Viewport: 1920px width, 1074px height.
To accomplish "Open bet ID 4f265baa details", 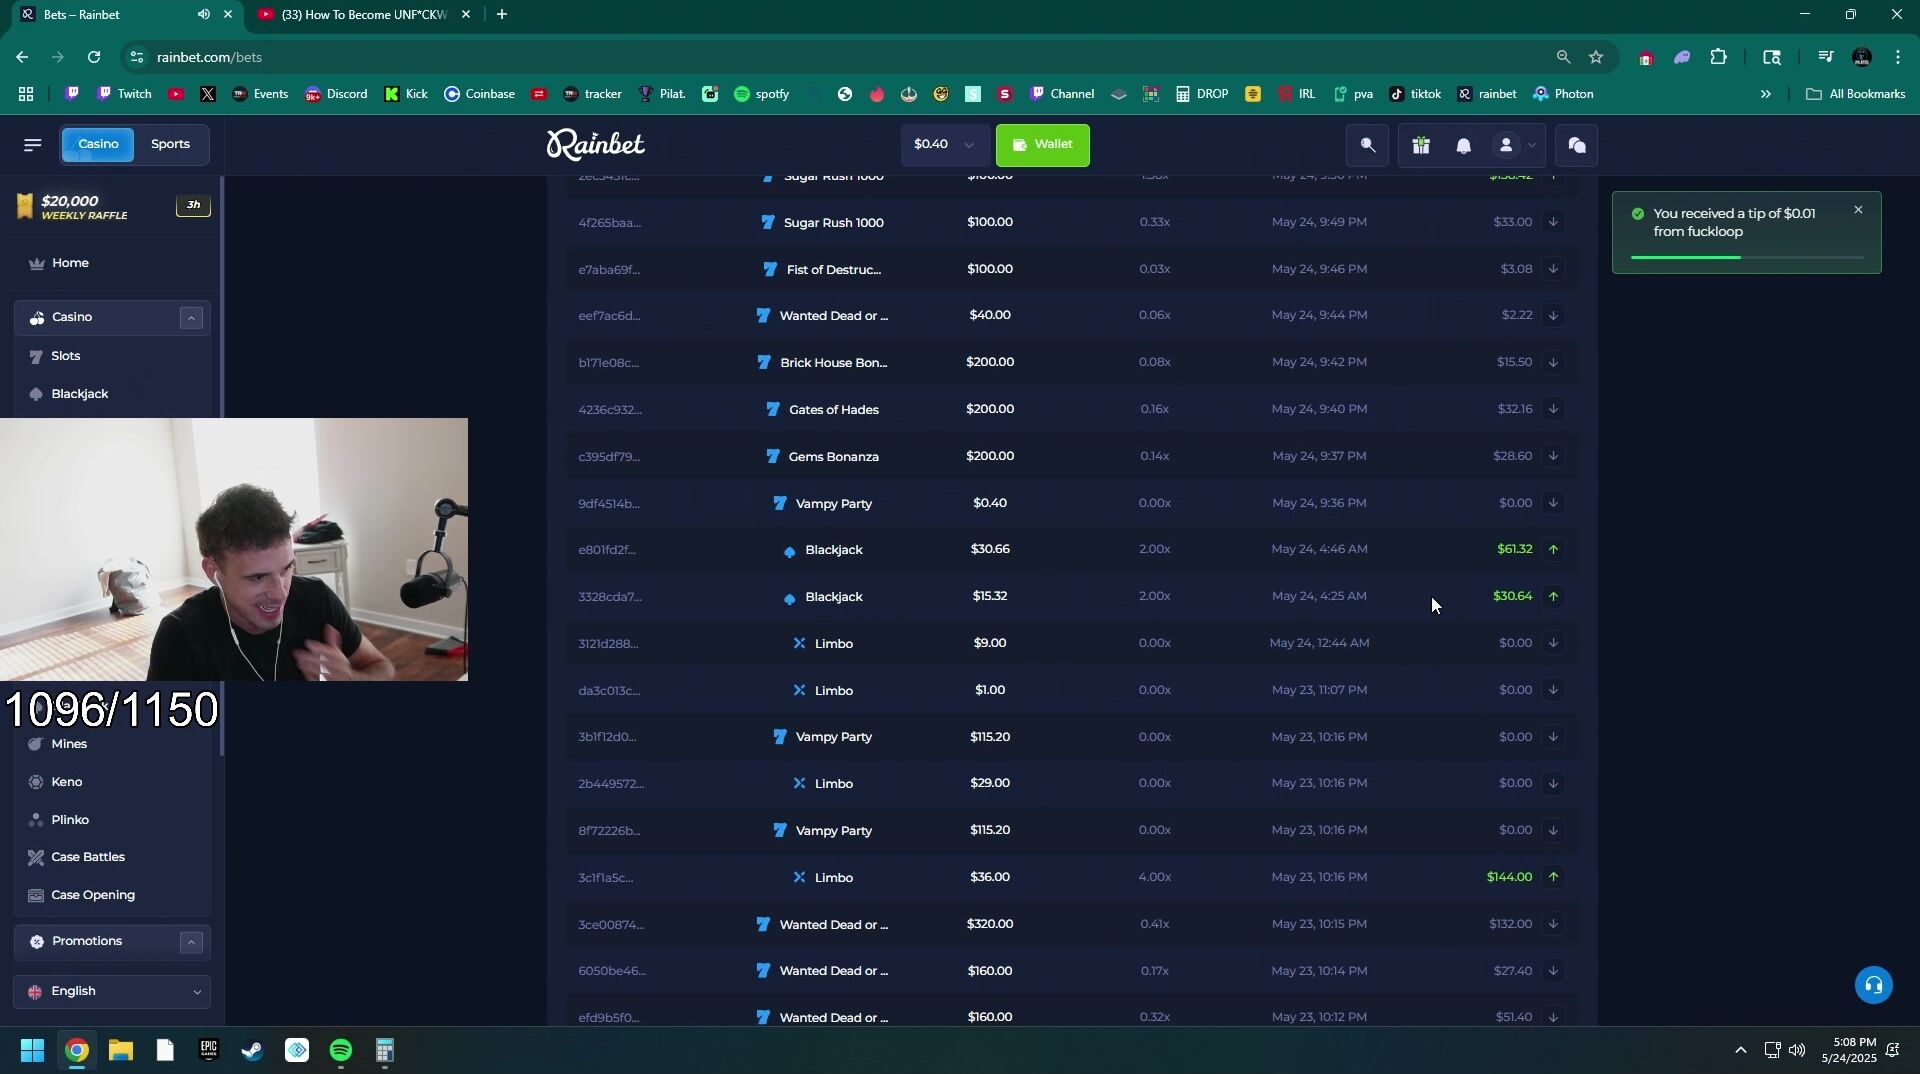I will [x=610, y=223].
